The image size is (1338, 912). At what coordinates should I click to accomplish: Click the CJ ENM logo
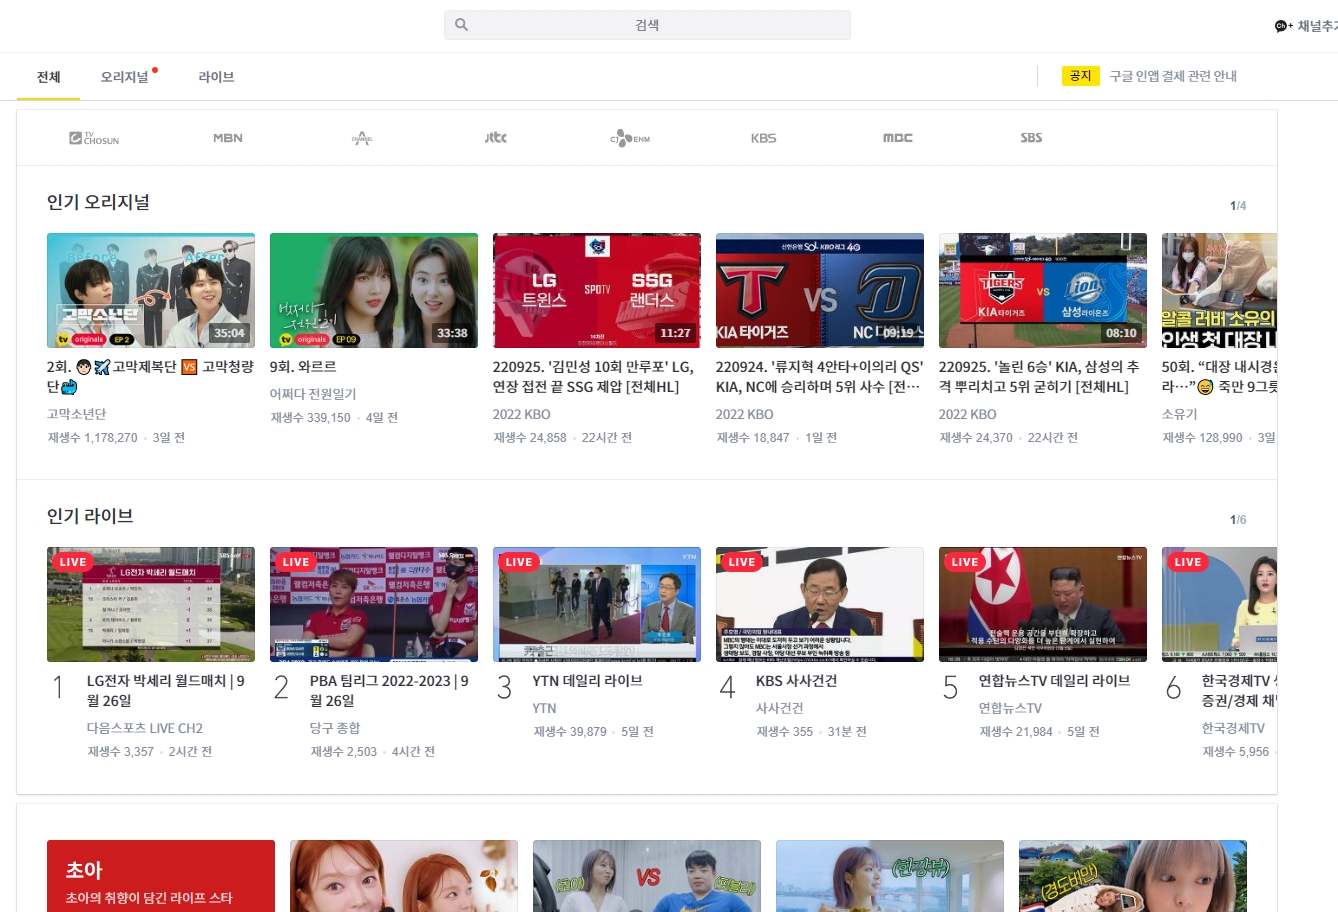click(629, 137)
